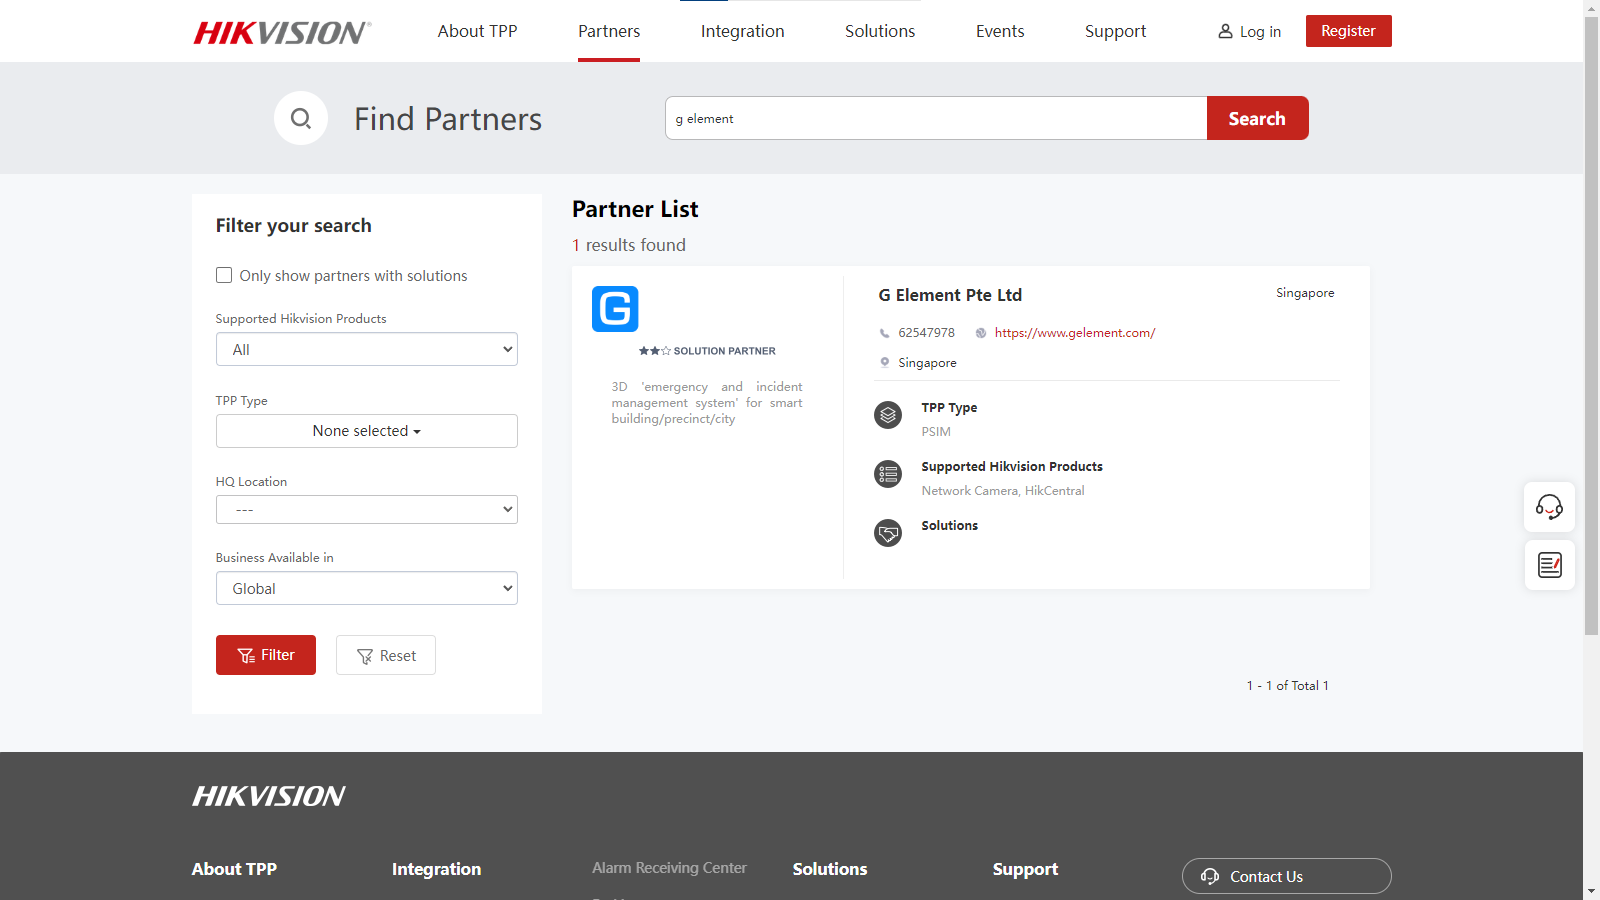Click the star rating Solution Partner badge

(x=707, y=351)
